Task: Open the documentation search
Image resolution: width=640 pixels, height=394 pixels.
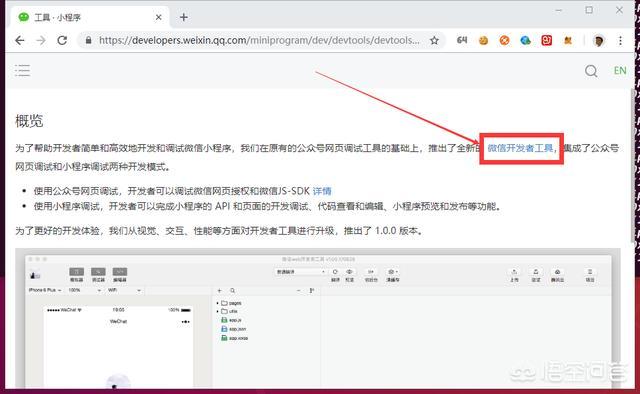Action: pyautogui.click(x=591, y=71)
